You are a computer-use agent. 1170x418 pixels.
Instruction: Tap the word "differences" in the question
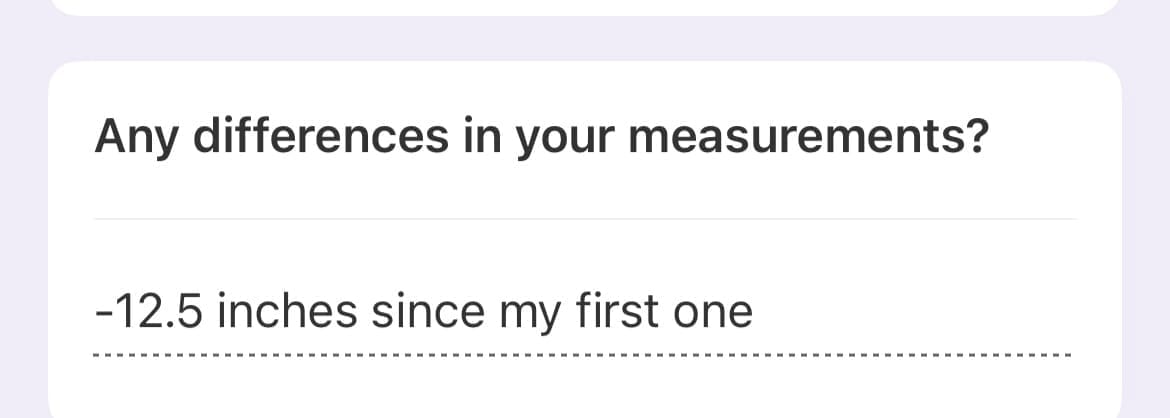320,138
